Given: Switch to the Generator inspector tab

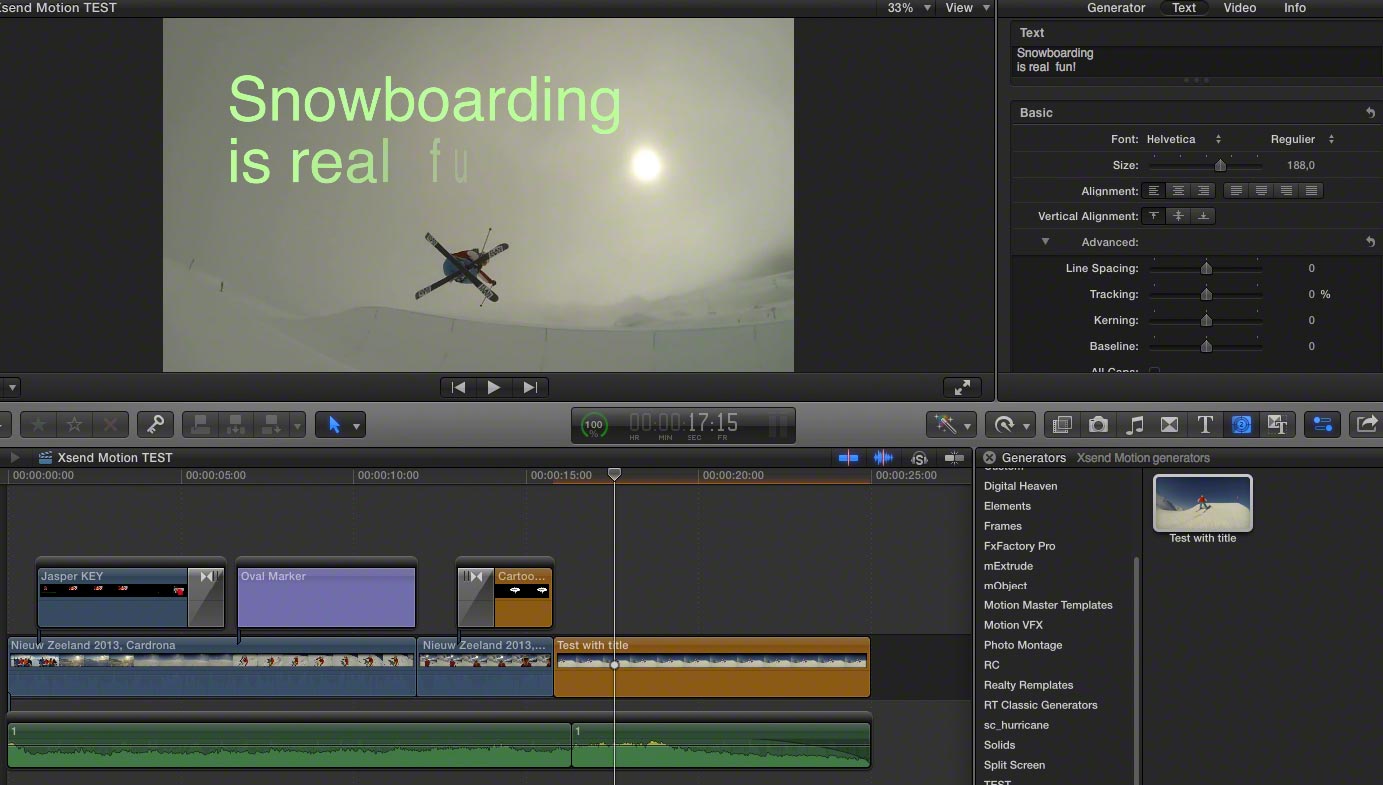Looking at the screenshot, I should tap(1116, 8).
